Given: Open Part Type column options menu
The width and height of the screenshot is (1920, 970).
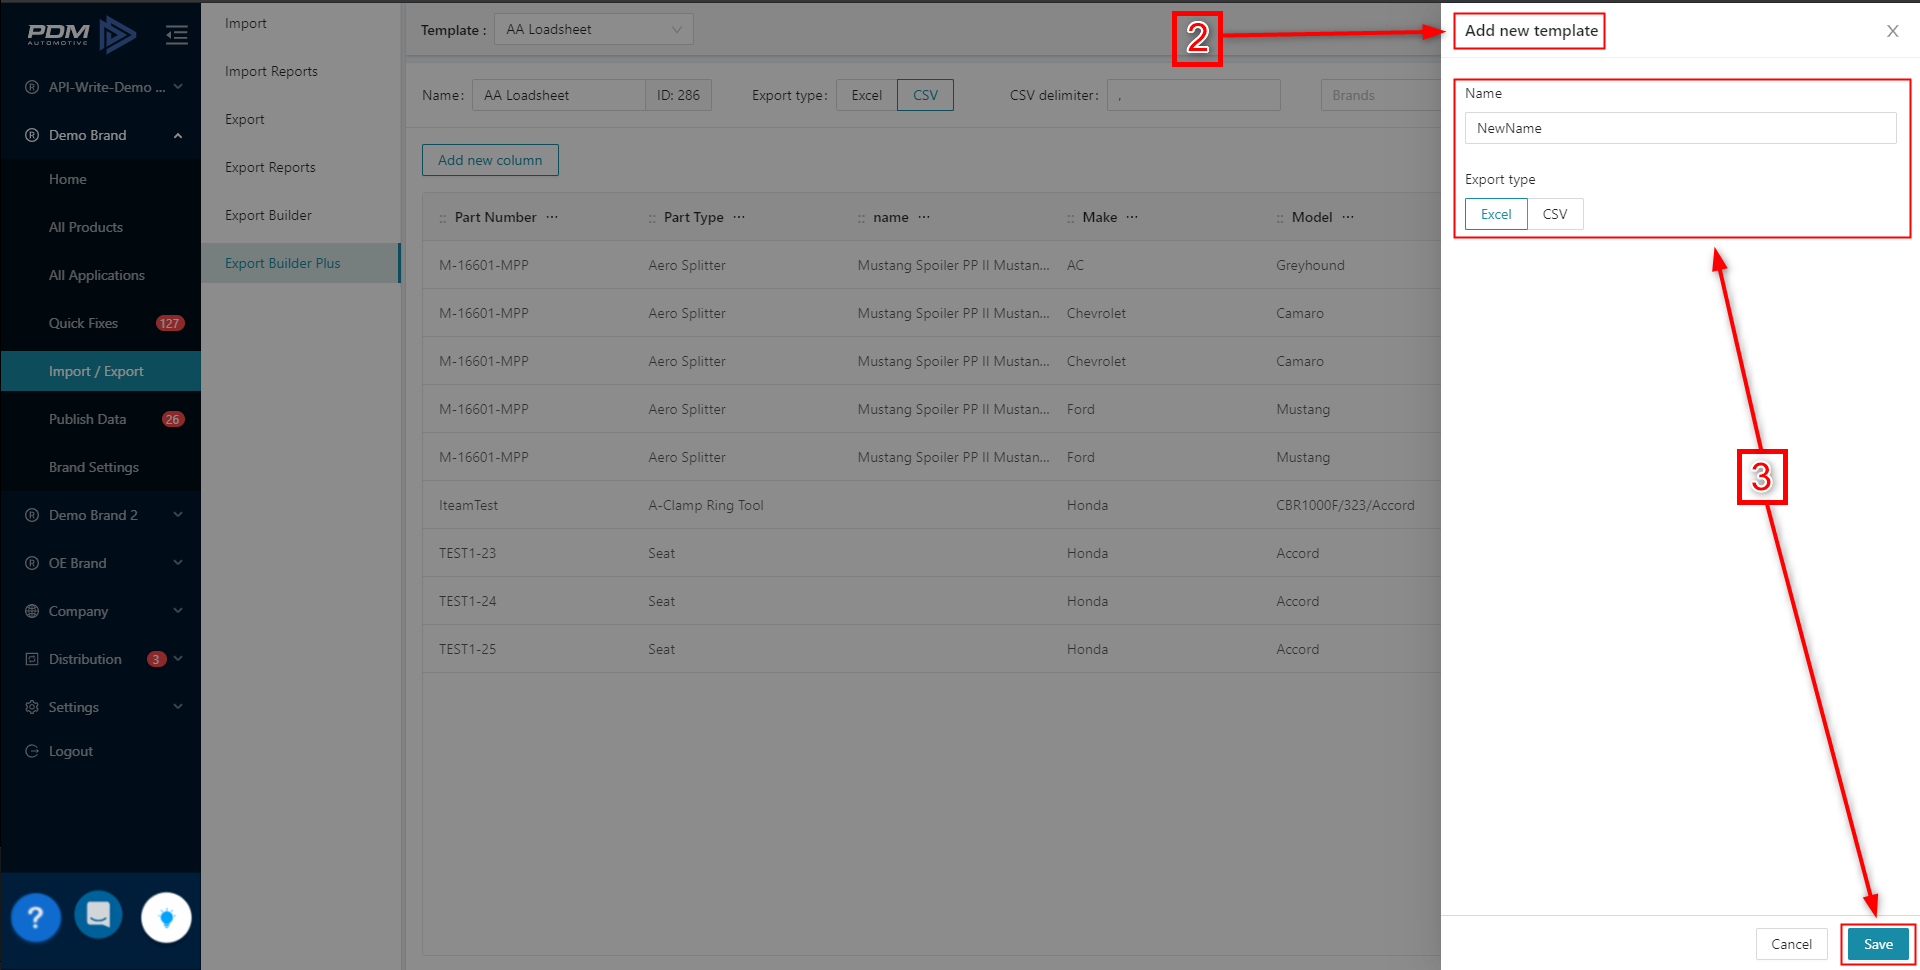Looking at the screenshot, I should click(x=739, y=217).
